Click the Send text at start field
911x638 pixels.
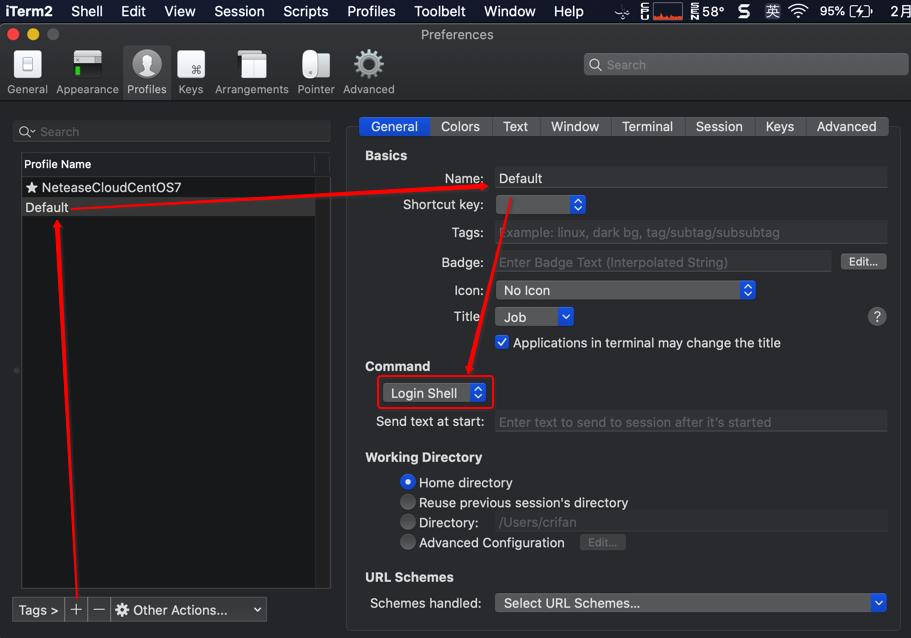tap(691, 422)
